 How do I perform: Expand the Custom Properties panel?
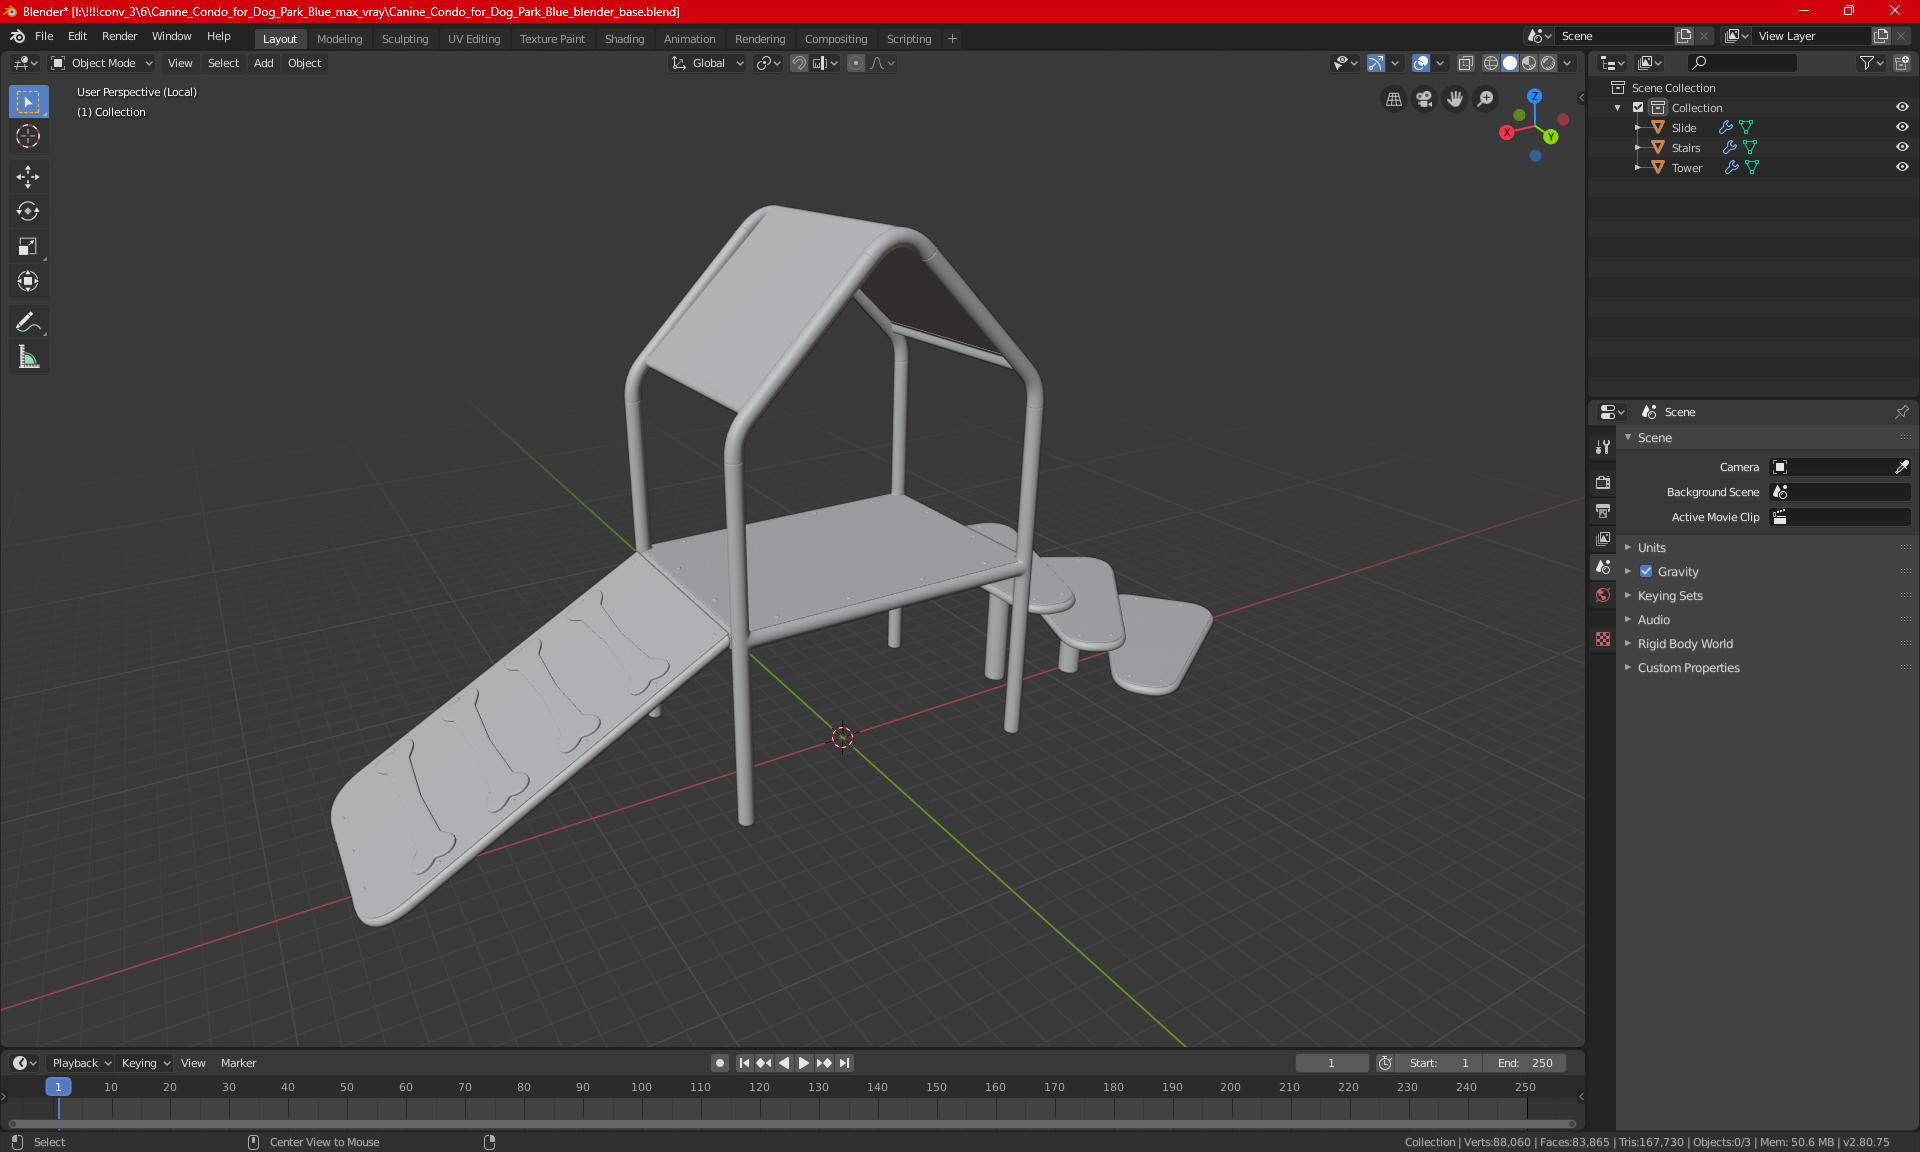[x=1688, y=667]
